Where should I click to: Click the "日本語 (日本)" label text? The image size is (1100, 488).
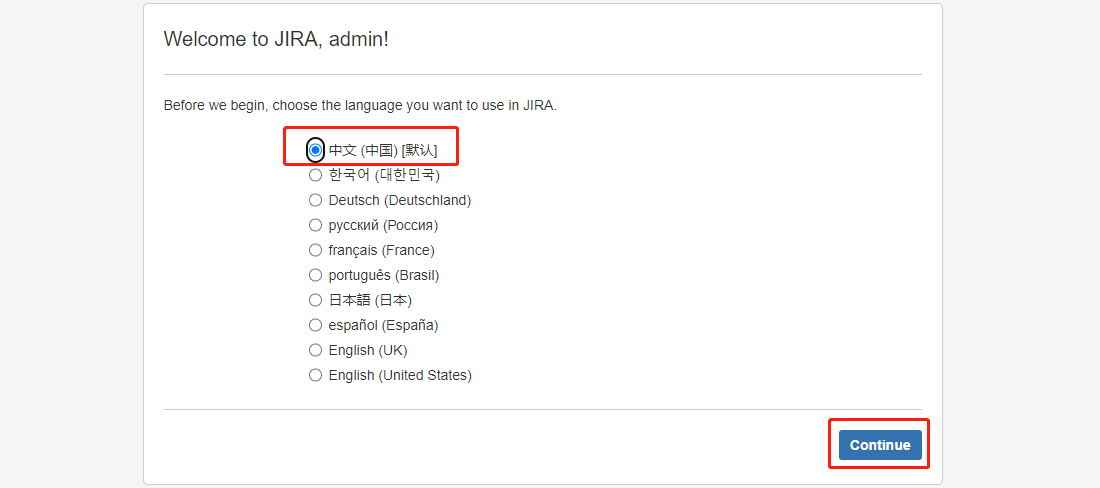[x=370, y=300]
